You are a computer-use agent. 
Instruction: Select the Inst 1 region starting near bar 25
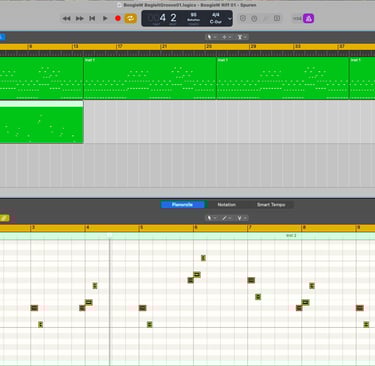tap(283, 78)
